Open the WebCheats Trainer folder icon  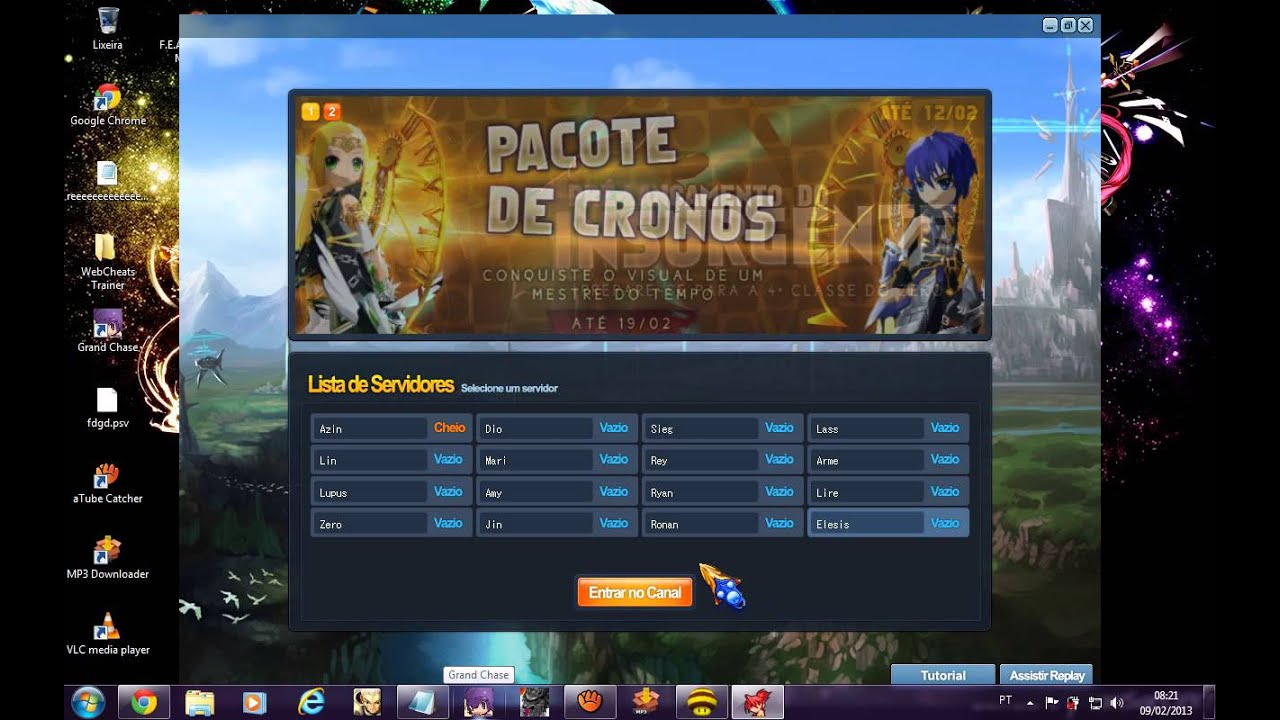tap(107, 262)
